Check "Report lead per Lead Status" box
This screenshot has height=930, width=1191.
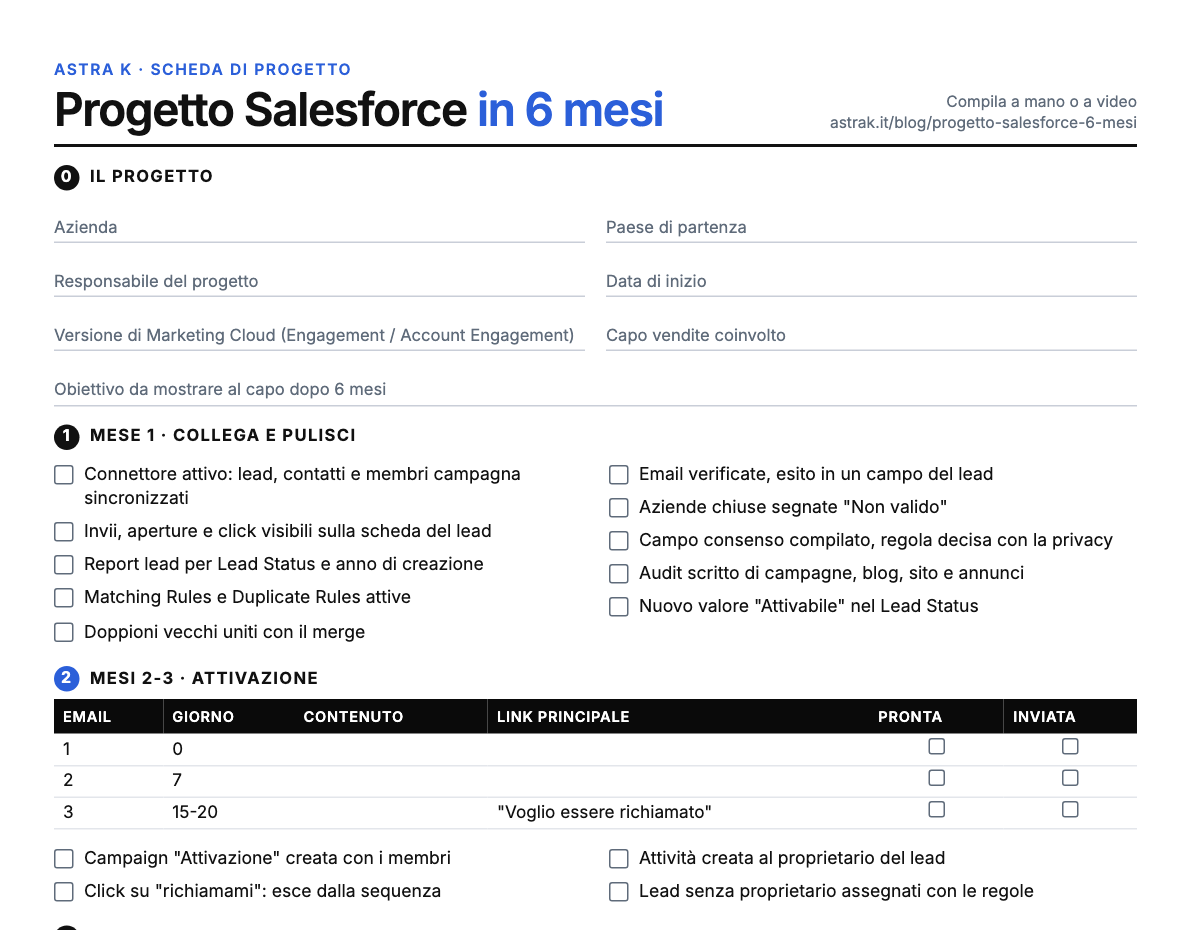64,565
